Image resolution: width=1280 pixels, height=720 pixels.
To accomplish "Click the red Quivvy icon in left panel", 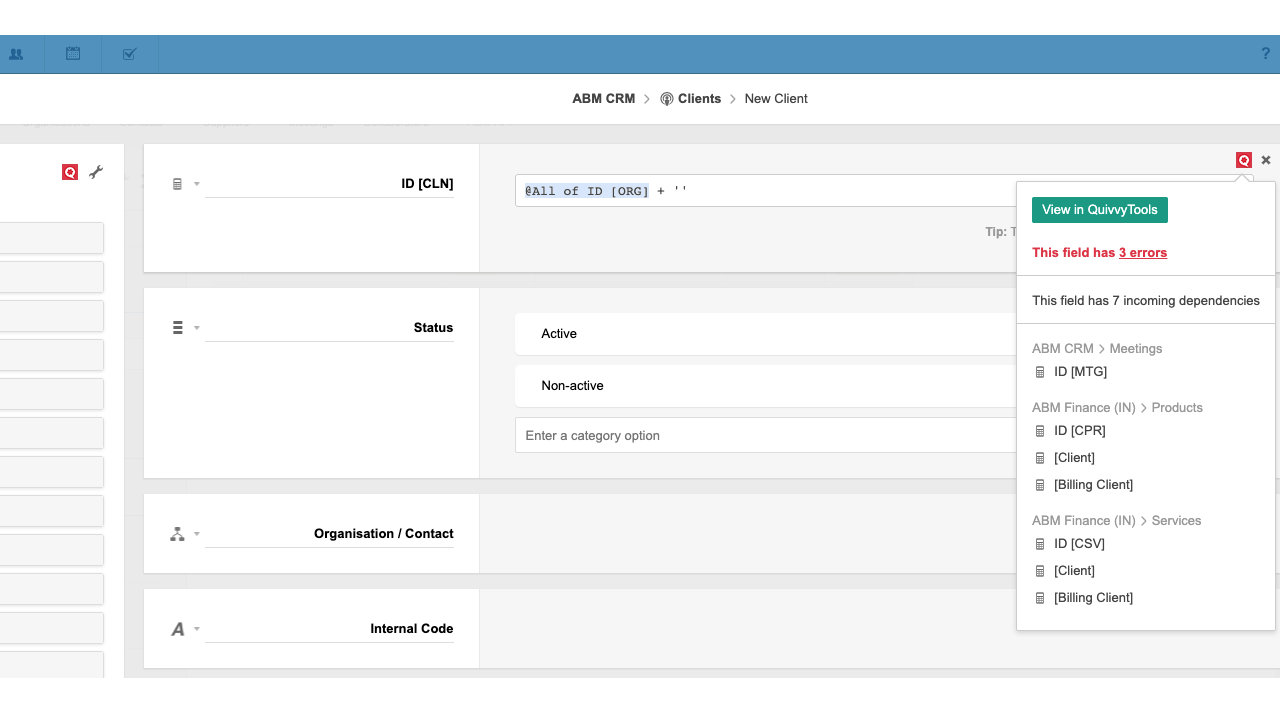I will coord(70,172).
